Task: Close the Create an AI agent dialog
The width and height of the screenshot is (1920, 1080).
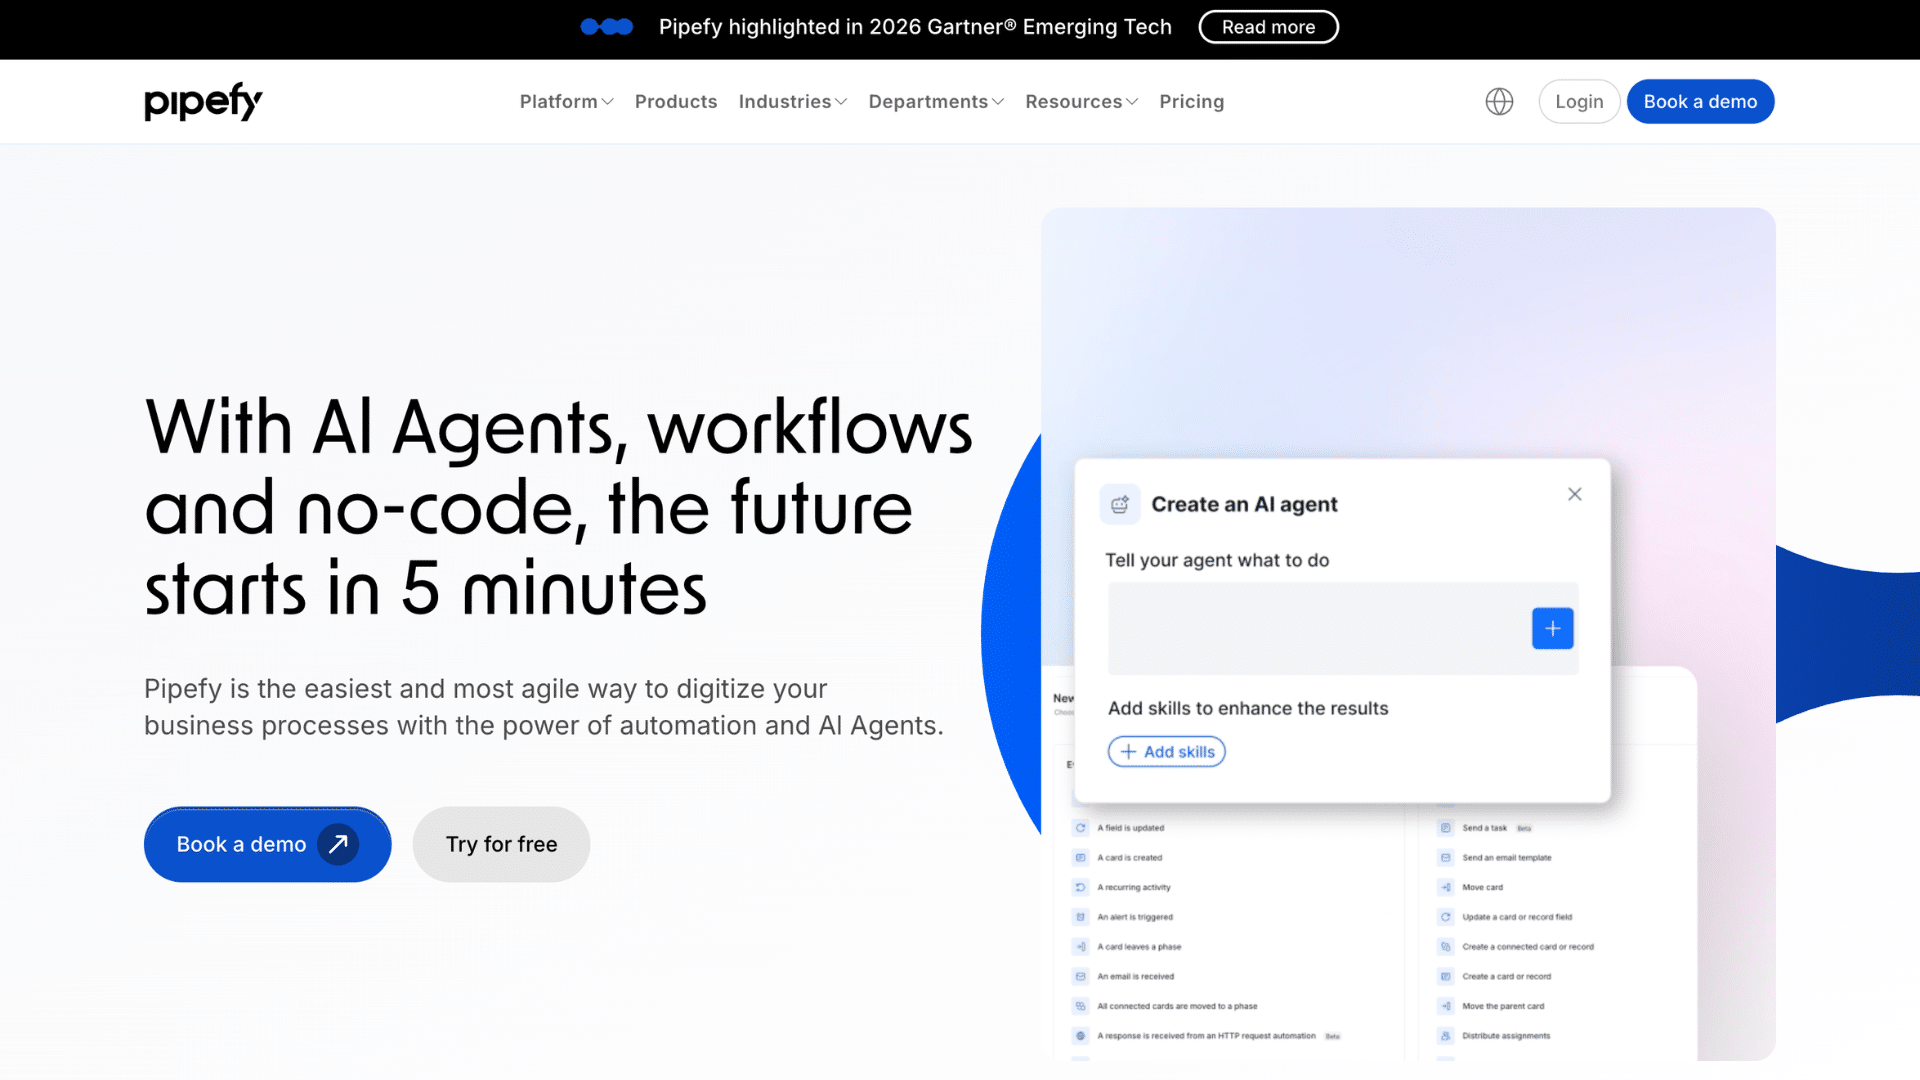Action: coord(1575,494)
